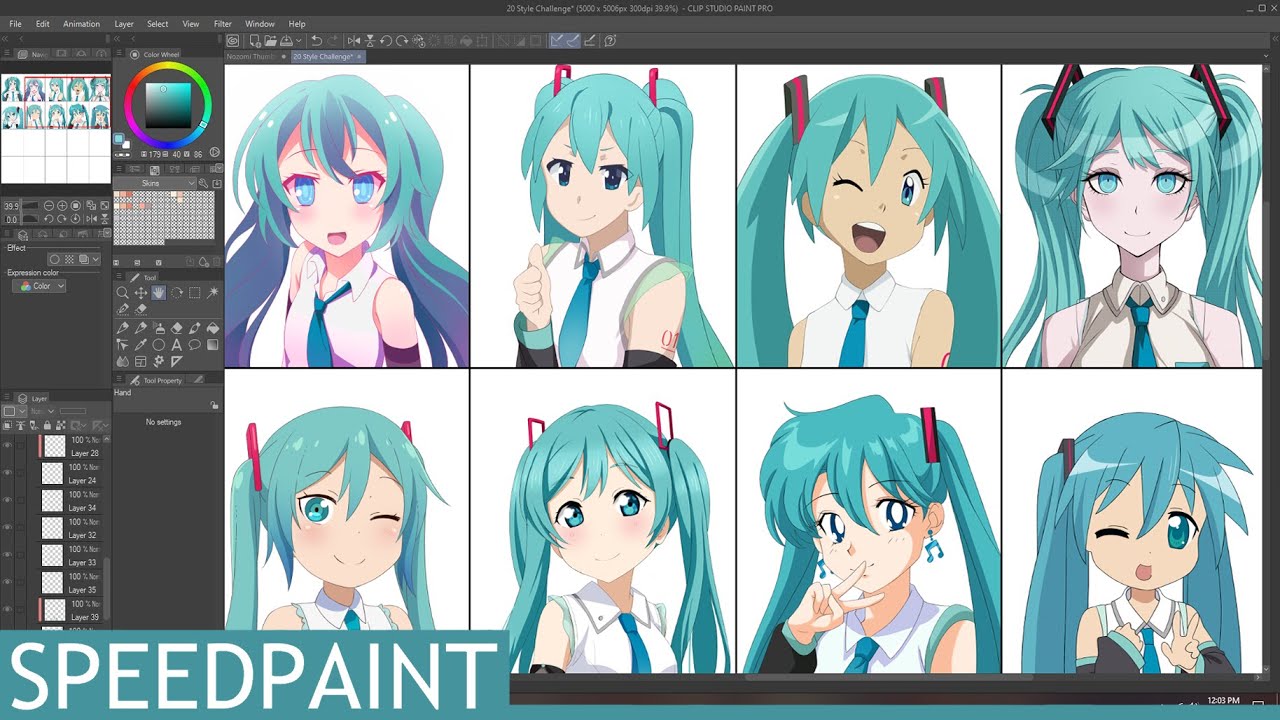Select the Zoom magnifier tool

point(122,292)
